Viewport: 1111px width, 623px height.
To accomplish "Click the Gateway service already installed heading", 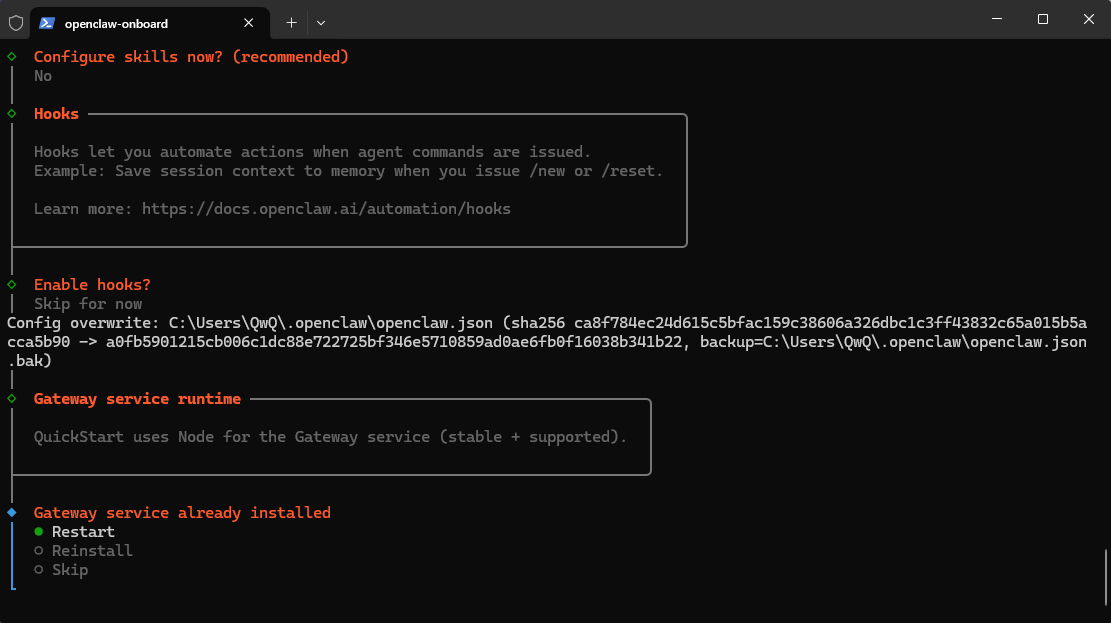I will [182, 513].
